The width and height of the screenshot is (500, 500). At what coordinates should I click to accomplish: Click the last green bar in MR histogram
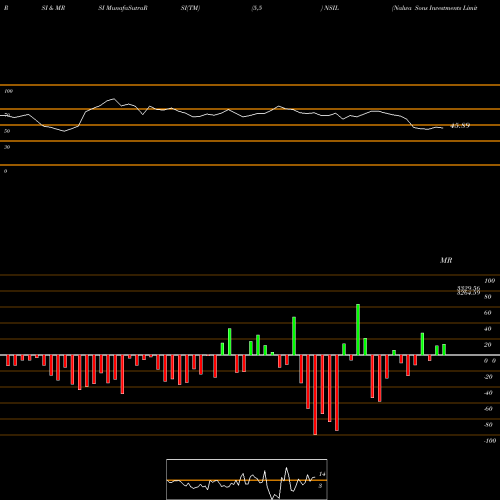[x=444, y=350]
